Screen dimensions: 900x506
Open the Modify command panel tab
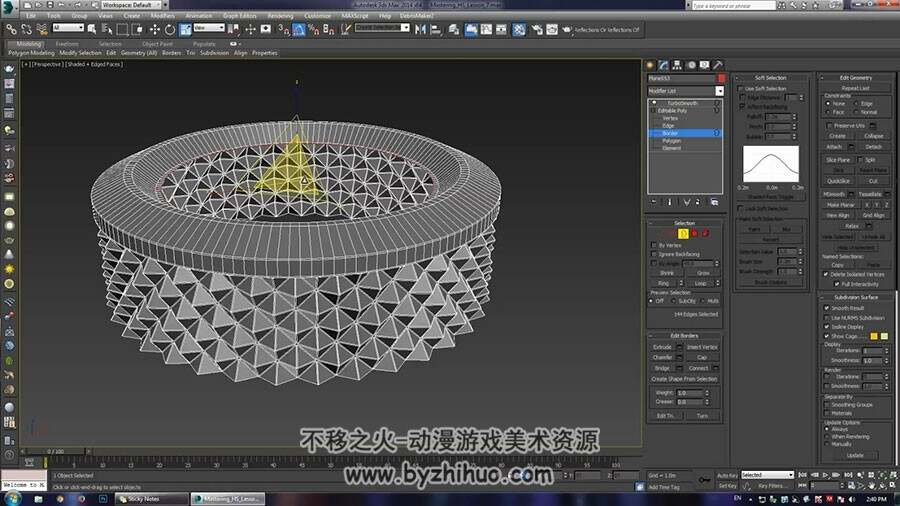(664, 65)
